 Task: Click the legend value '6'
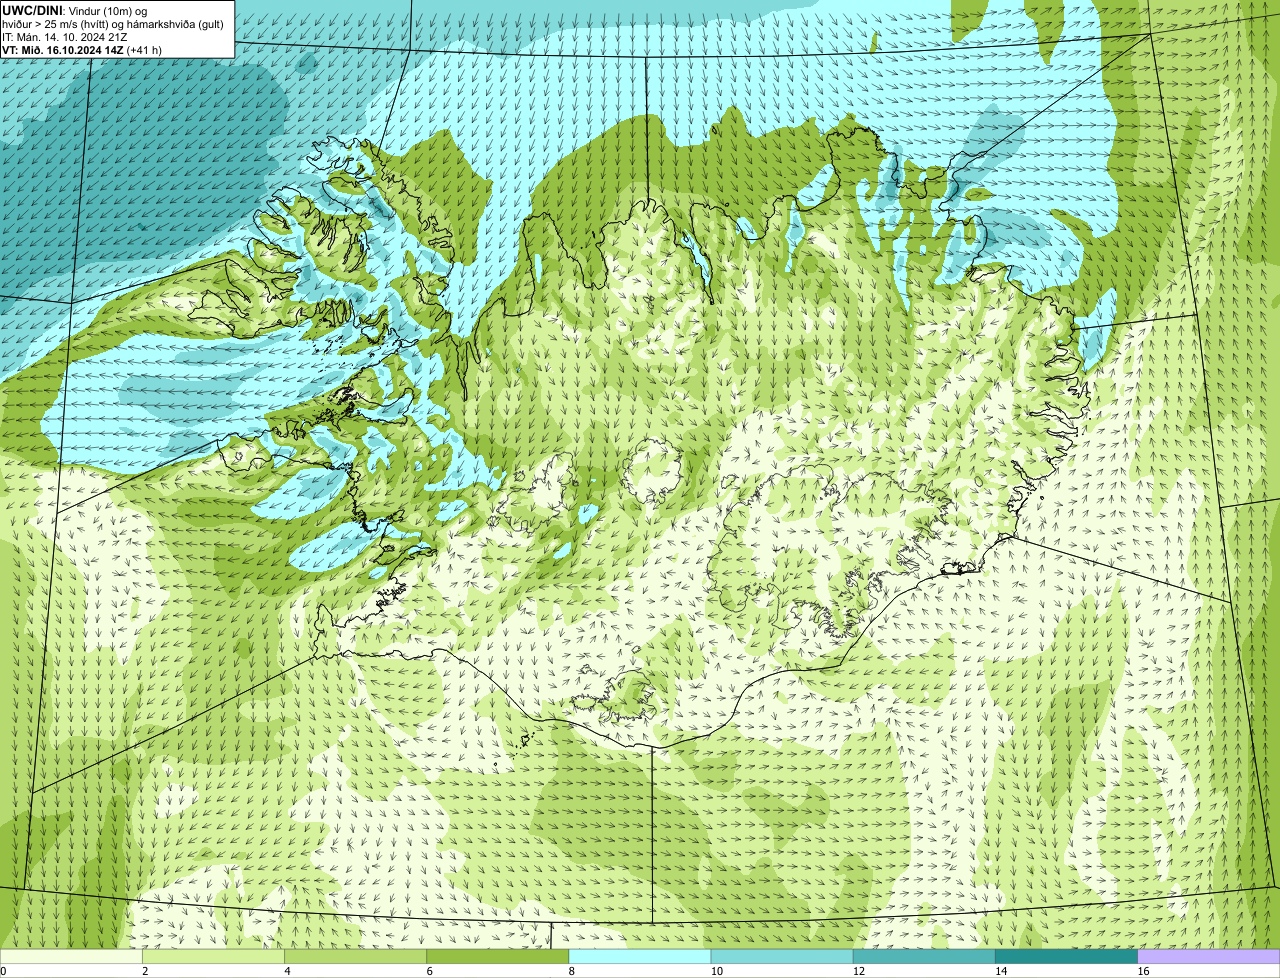pos(429,971)
